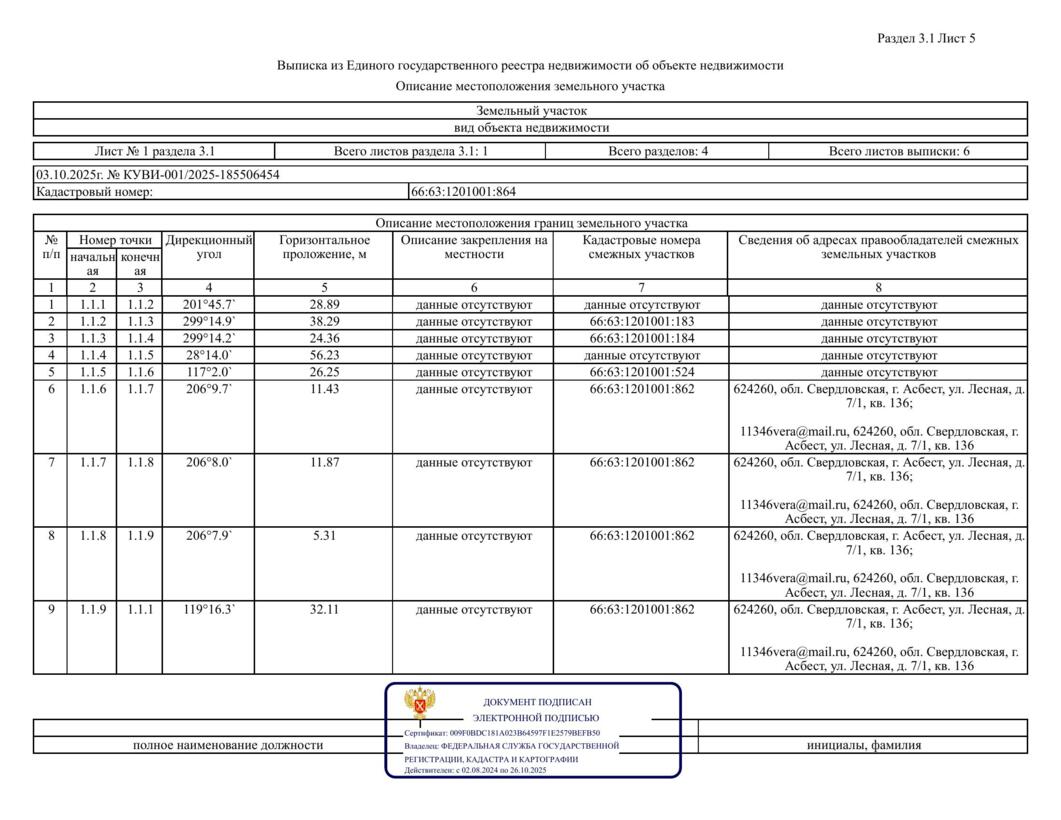Click the 'Земельный участок' heading cell
The width and height of the screenshot is (1061, 820).
[x=531, y=111]
